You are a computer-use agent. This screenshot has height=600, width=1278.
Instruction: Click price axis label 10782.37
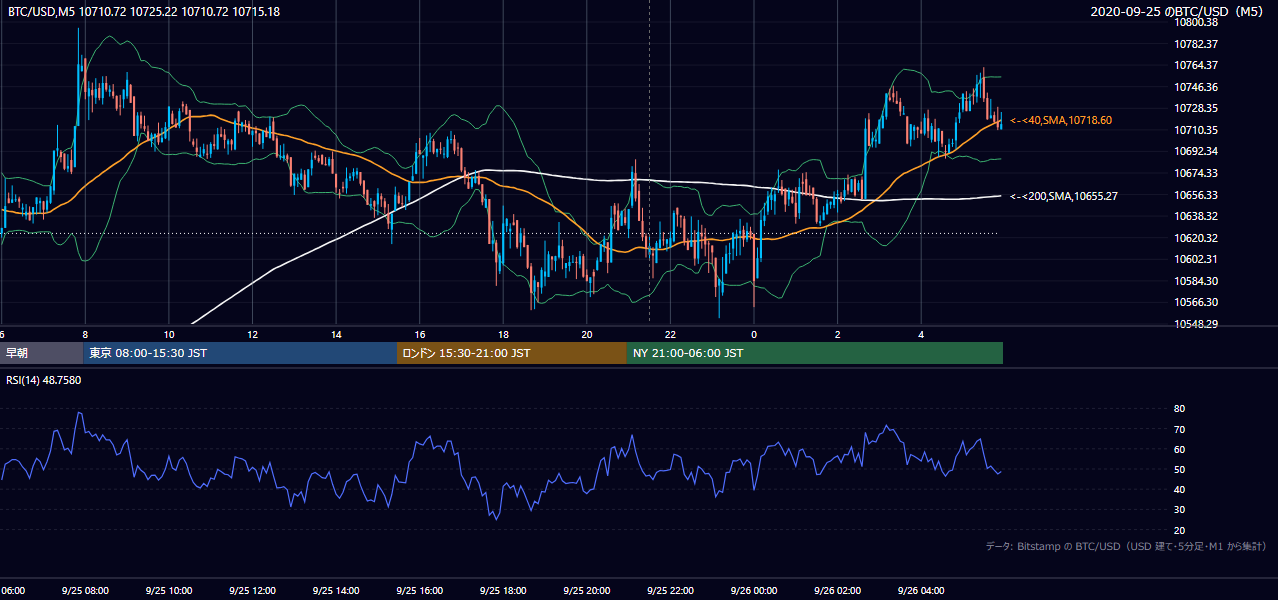tap(1196, 44)
